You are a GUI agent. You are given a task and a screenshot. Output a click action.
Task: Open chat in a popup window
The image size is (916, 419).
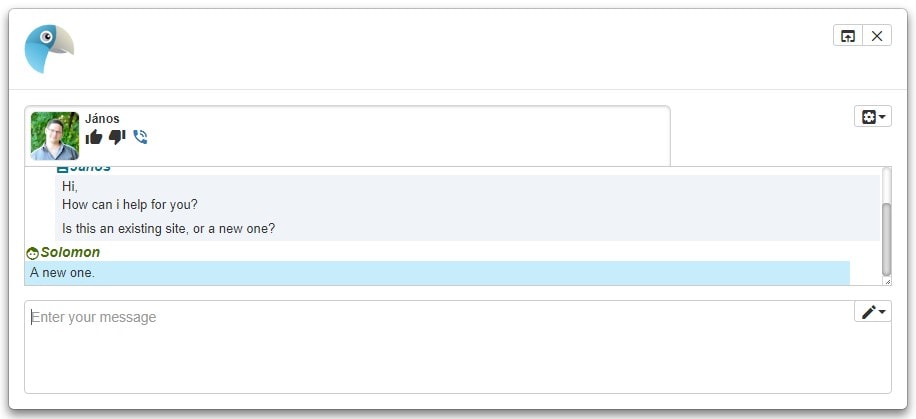coord(848,36)
